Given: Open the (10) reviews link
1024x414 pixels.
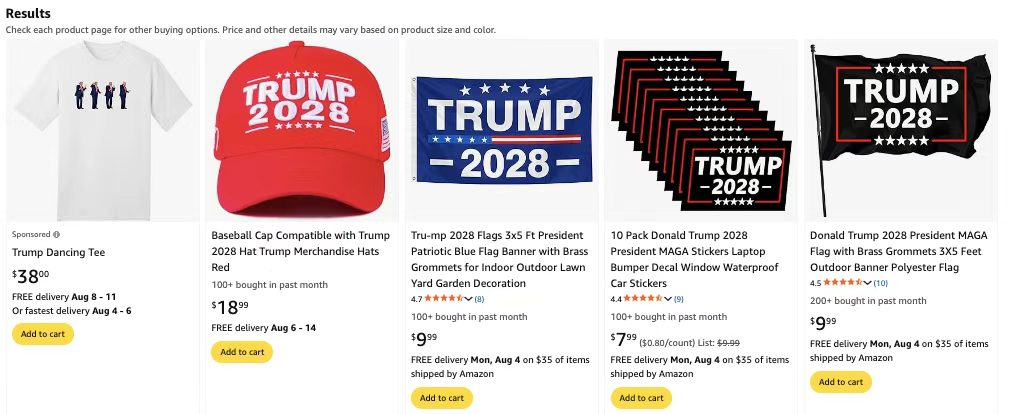Looking at the screenshot, I should [880, 283].
